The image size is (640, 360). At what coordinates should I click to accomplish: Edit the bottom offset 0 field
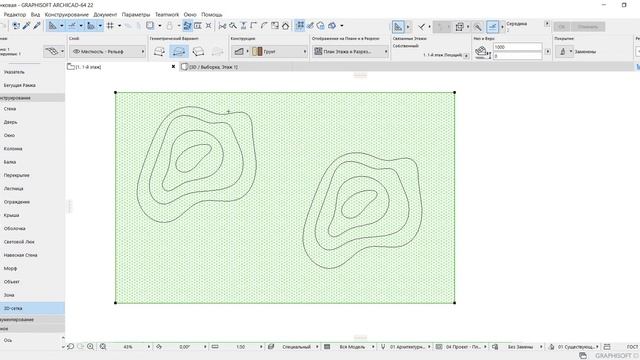coord(517,56)
